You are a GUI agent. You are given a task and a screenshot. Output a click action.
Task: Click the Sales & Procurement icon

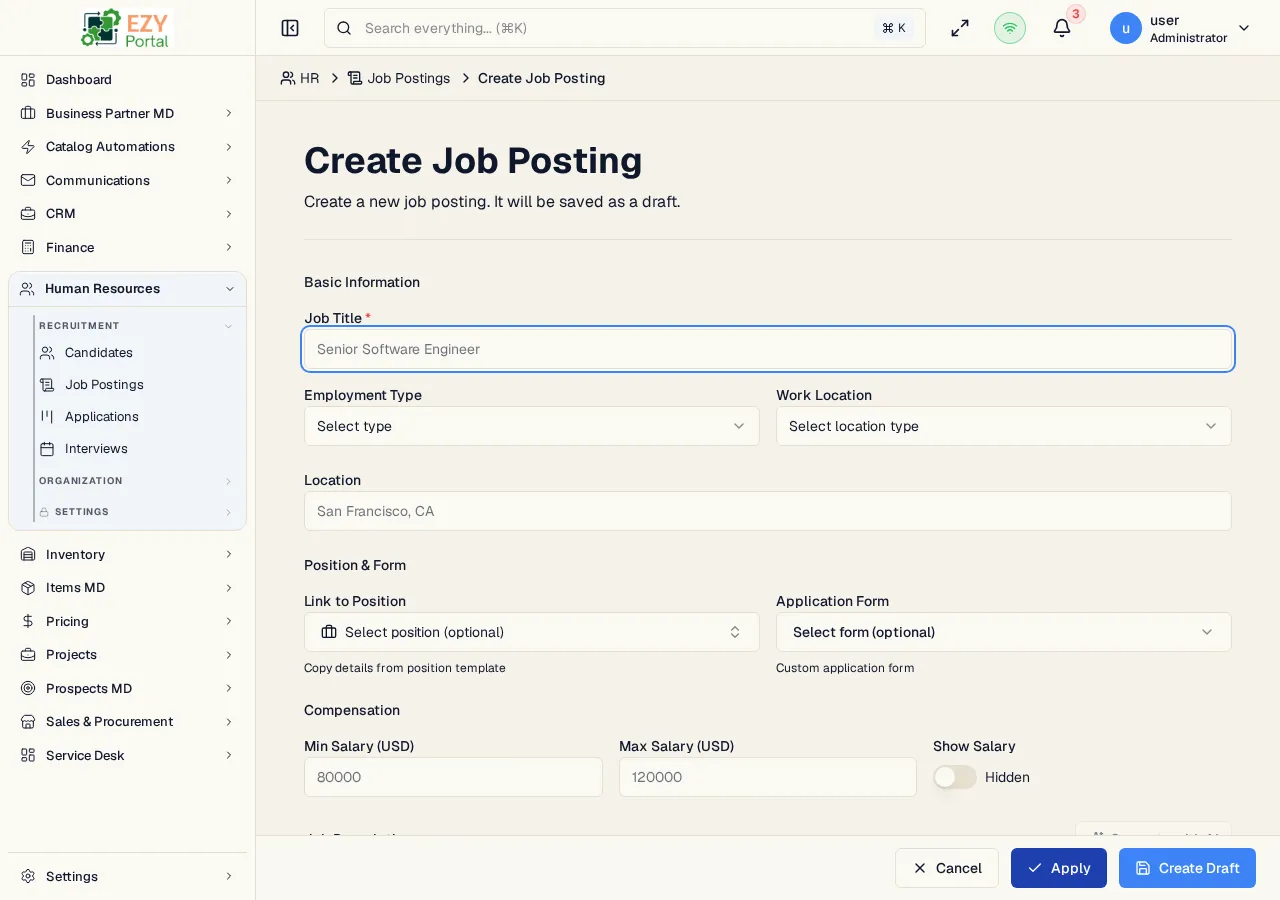point(28,722)
